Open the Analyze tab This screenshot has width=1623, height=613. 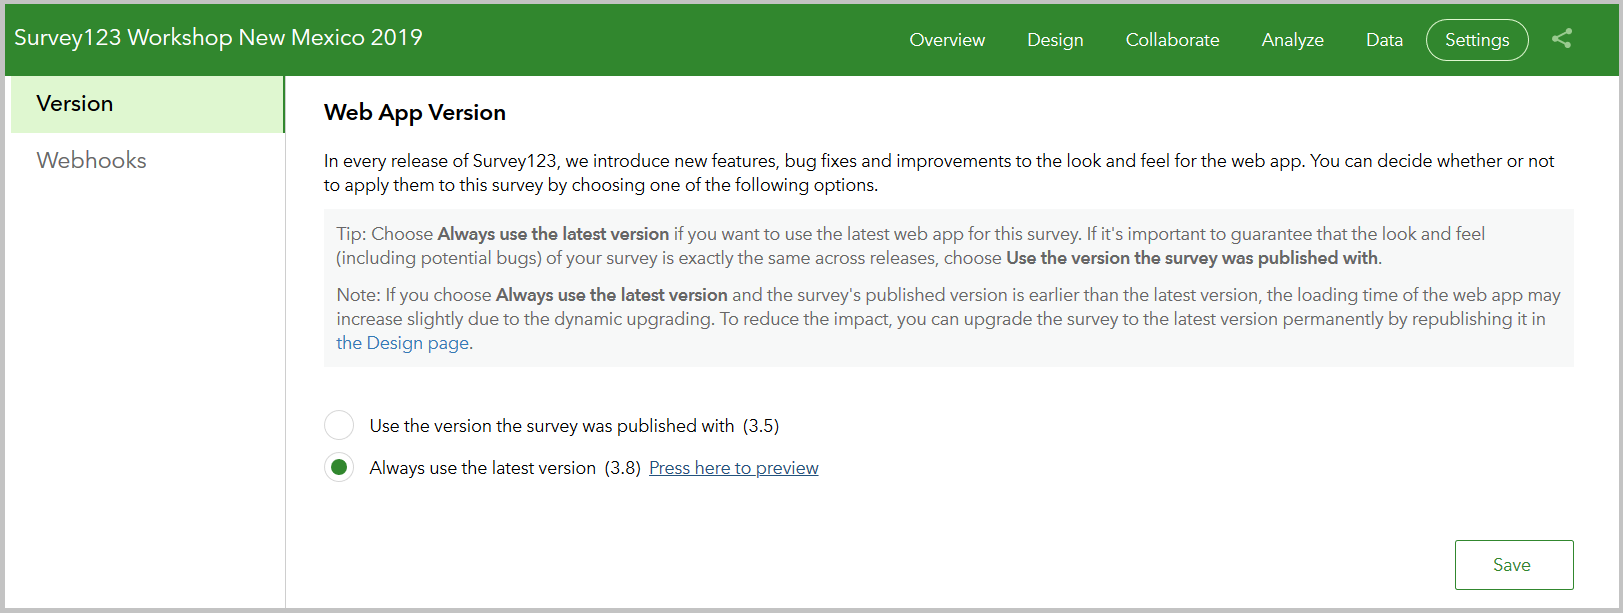1292,40
